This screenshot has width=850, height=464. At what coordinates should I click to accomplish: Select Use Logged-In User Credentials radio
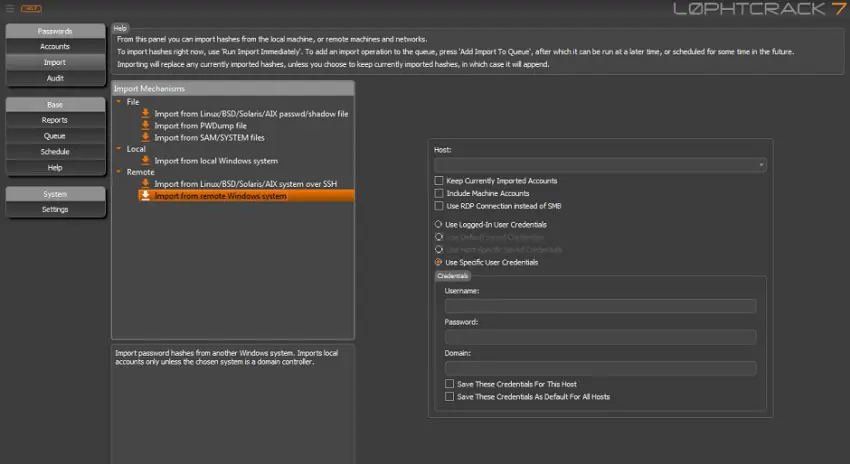pyautogui.click(x=438, y=224)
